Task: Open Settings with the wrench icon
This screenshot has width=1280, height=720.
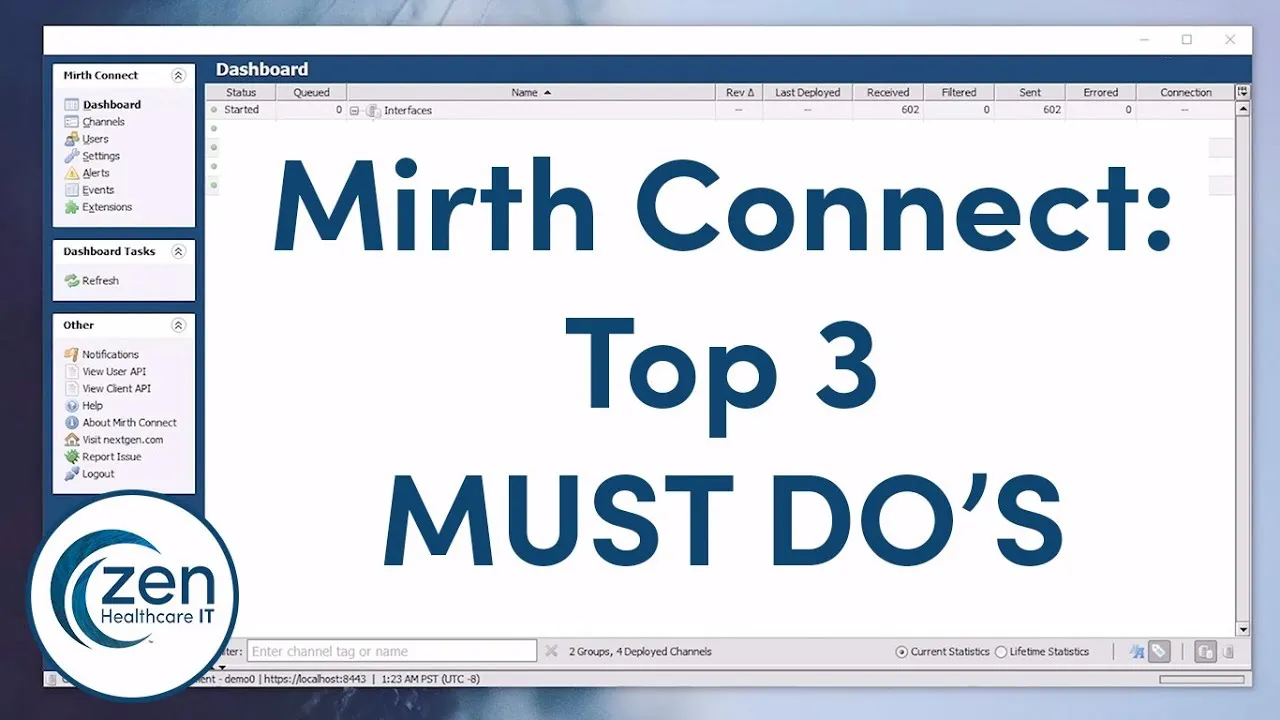Action: (x=72, y=156)
